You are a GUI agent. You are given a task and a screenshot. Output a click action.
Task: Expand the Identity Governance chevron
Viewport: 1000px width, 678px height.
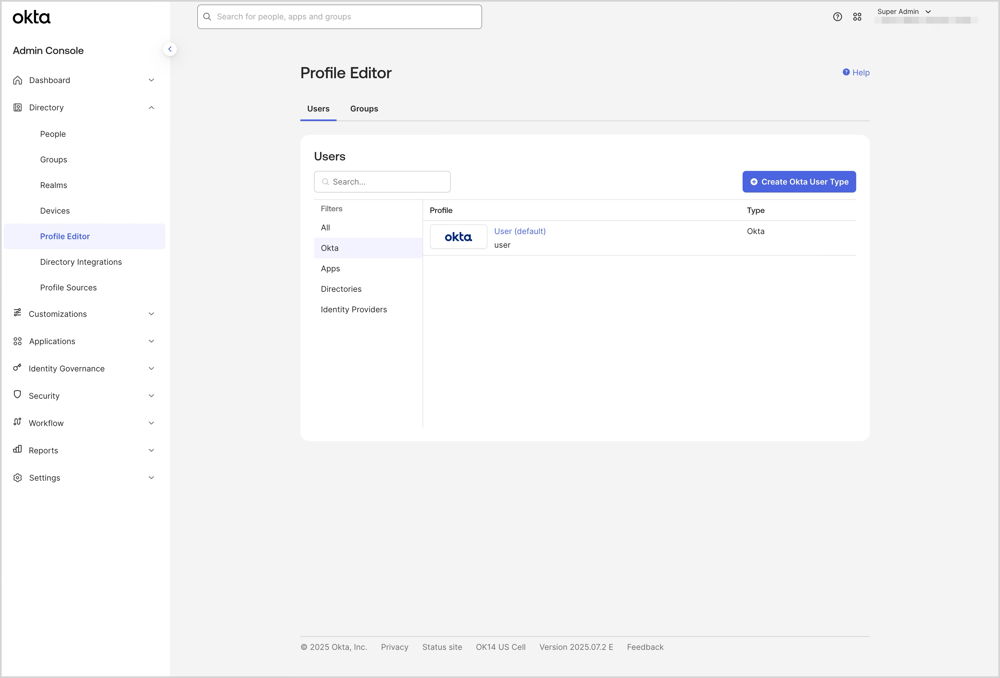[151, 369]
